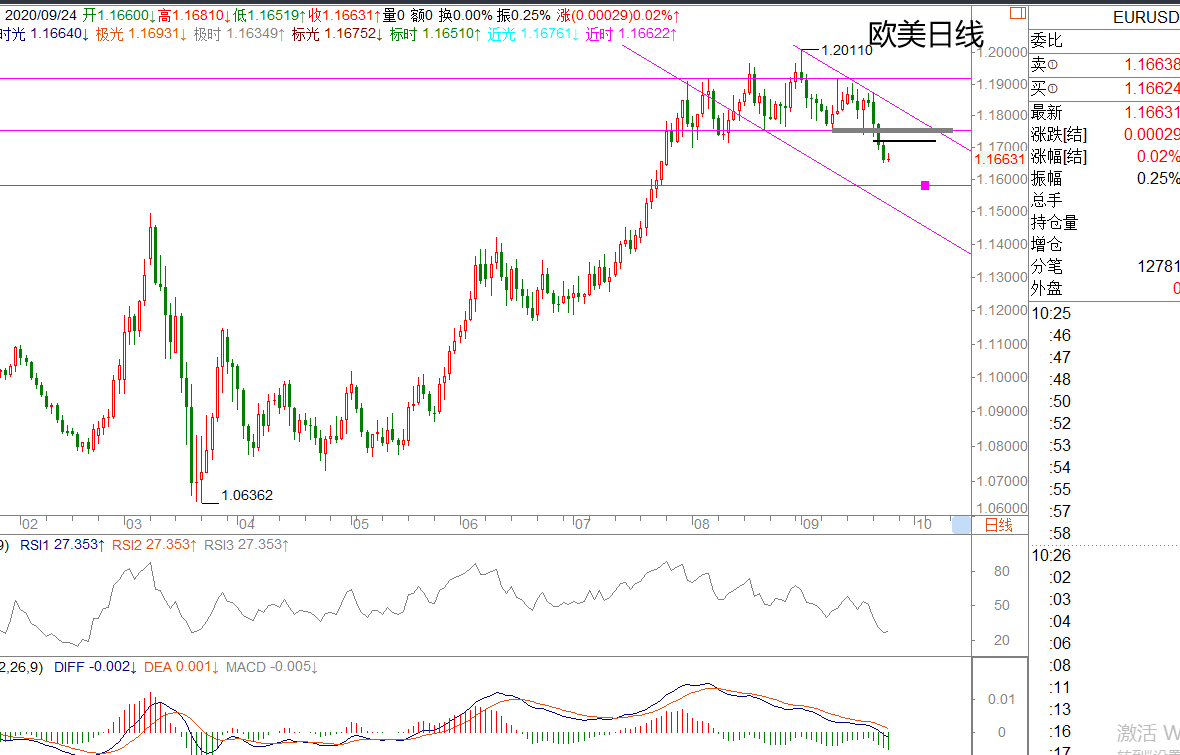Click the 日线 period button
The height and width of the screenshot is (755, 1180).
click(999, 525)
